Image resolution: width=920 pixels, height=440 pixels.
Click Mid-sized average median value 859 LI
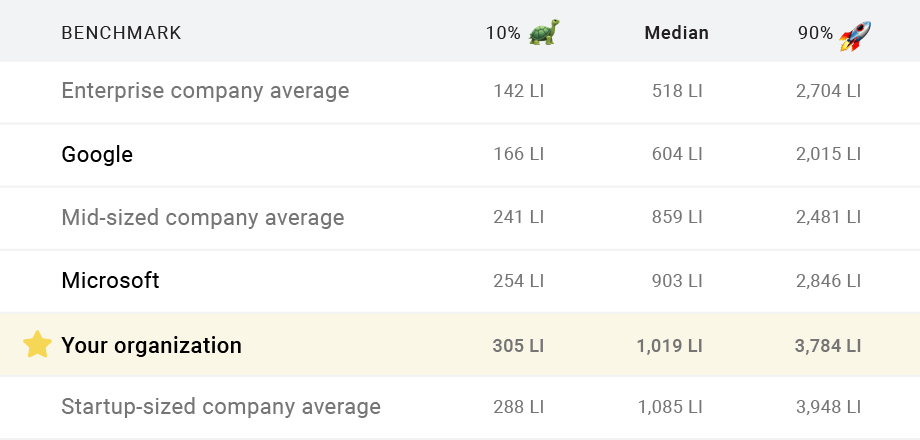pos(677,218)
